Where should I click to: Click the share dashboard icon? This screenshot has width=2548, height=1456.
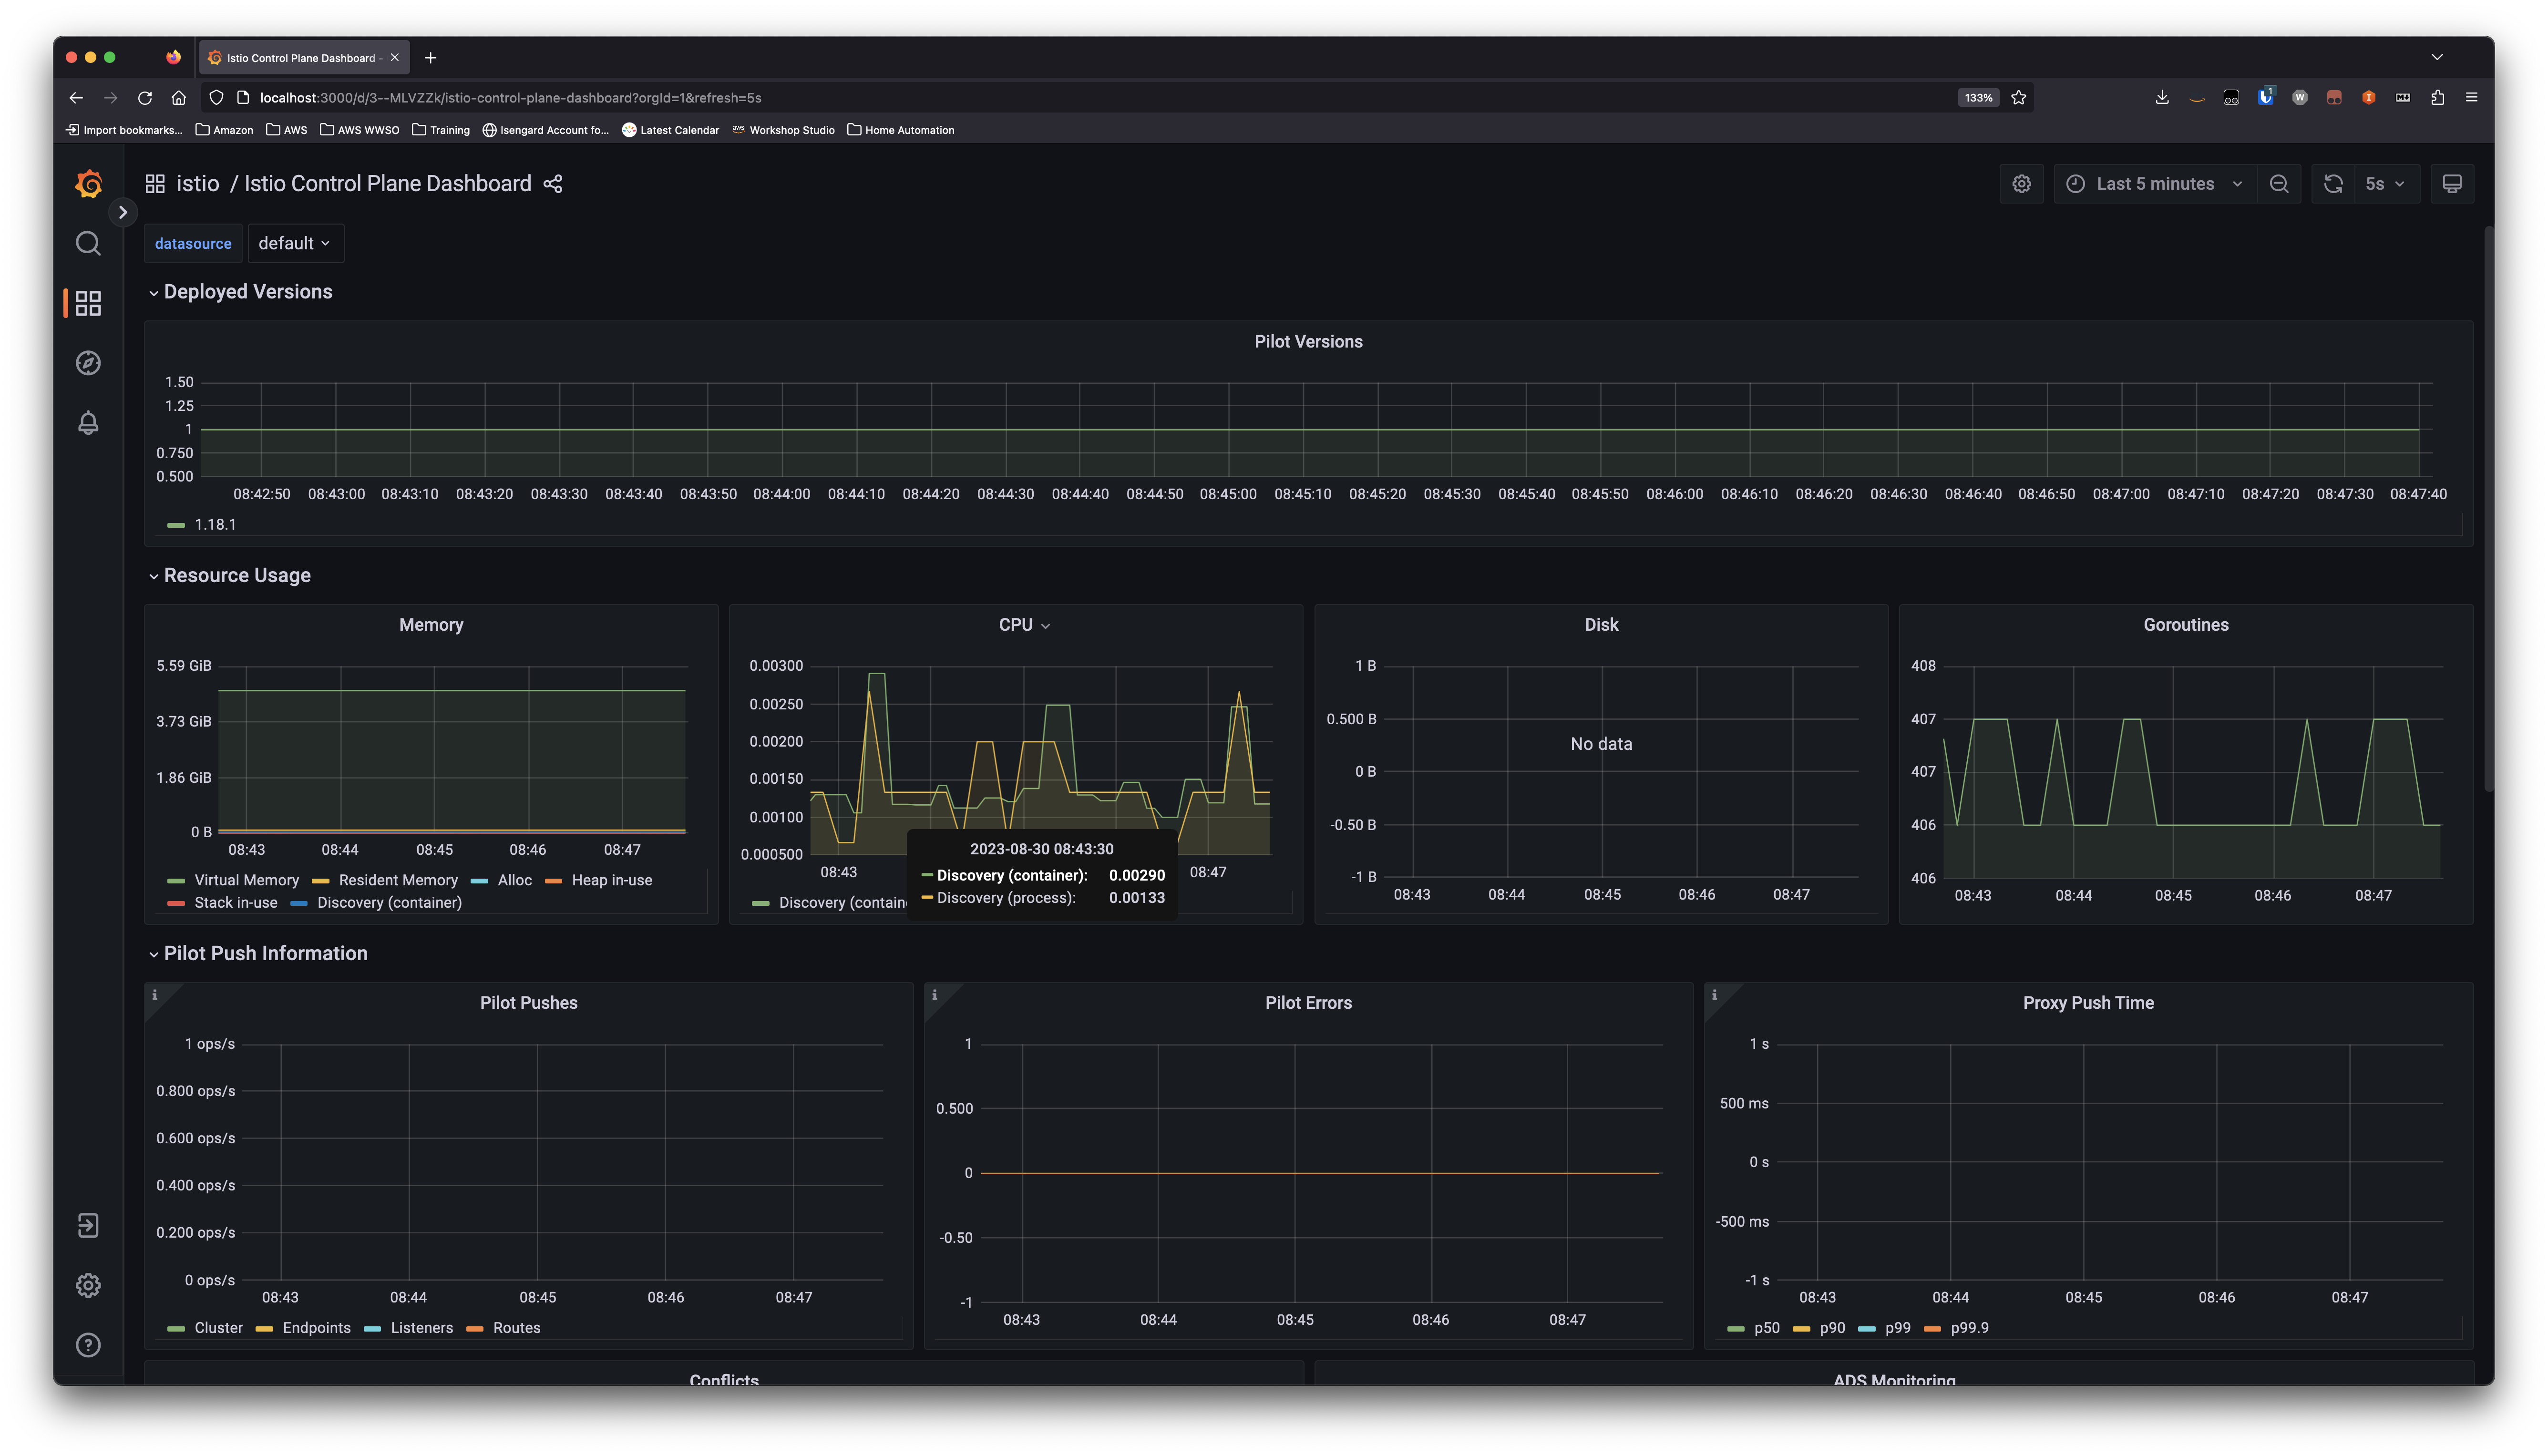[x=552, y=183]
